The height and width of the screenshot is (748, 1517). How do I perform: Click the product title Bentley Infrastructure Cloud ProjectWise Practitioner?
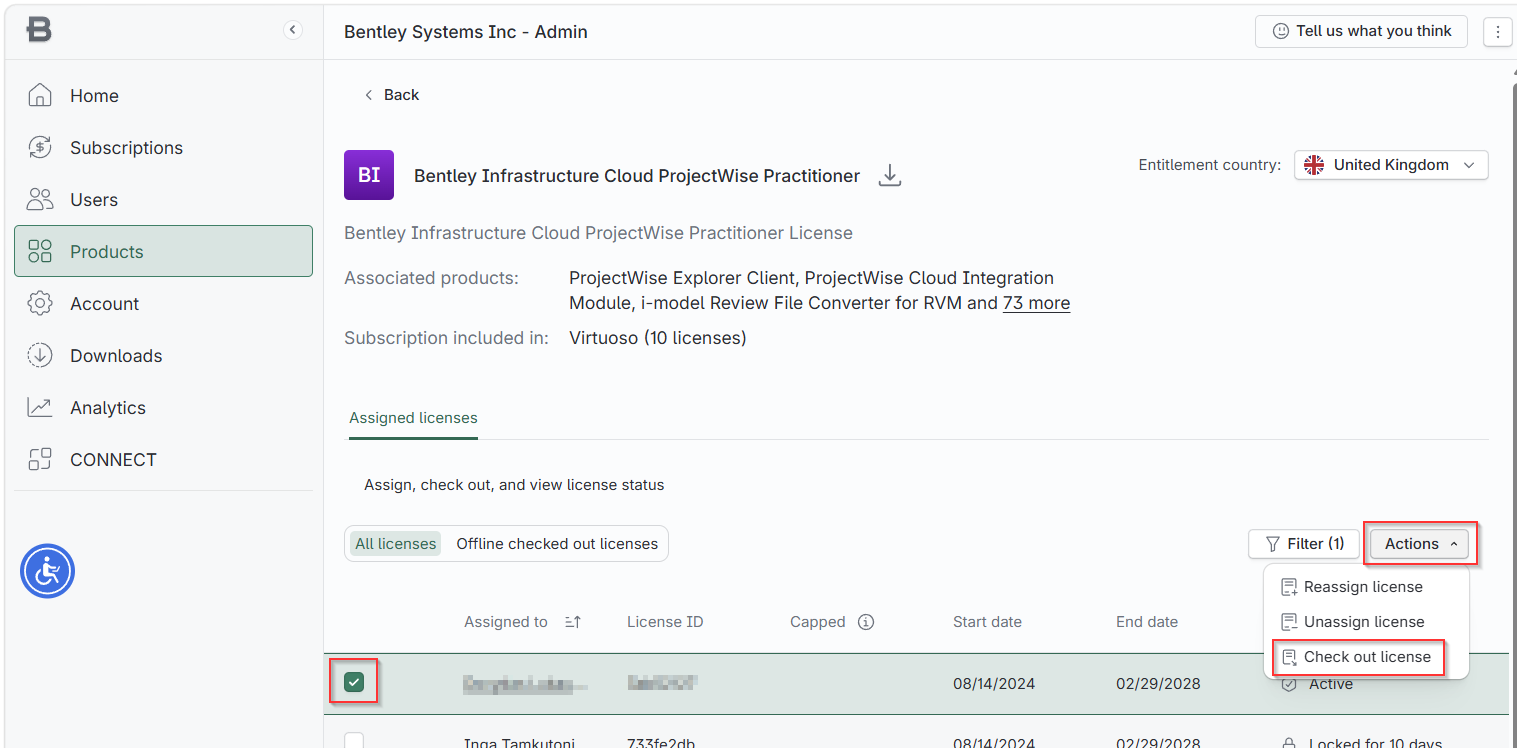tap(637, 176)
